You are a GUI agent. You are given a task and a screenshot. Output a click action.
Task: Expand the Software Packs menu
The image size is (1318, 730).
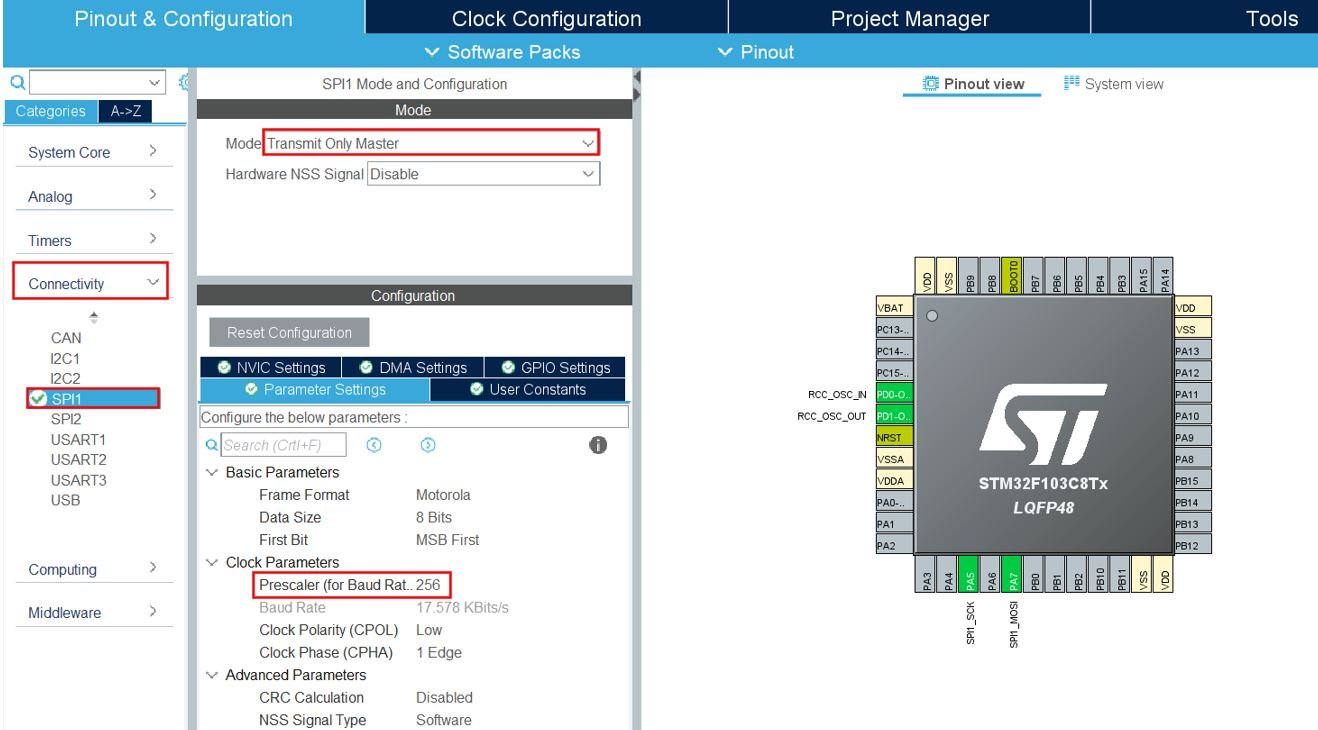coord(502,52)
